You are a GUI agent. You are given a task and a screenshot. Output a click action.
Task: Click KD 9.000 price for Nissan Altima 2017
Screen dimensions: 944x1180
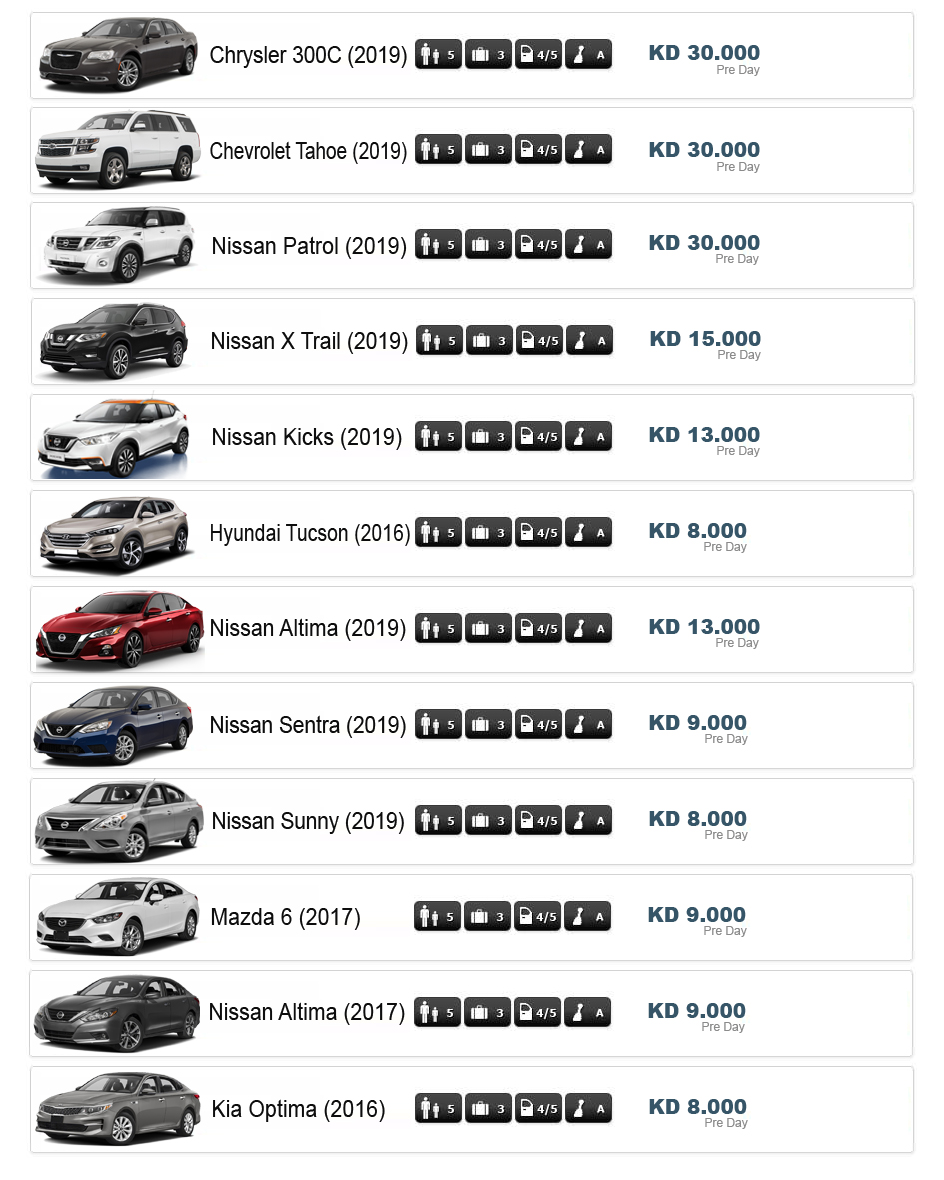697,1011
